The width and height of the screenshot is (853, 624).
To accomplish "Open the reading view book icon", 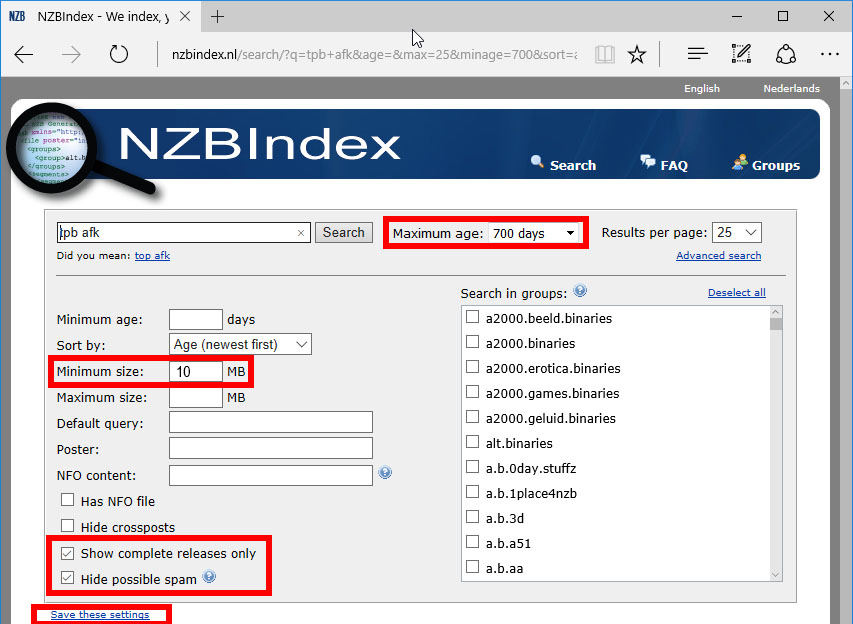I will (604, 54).
